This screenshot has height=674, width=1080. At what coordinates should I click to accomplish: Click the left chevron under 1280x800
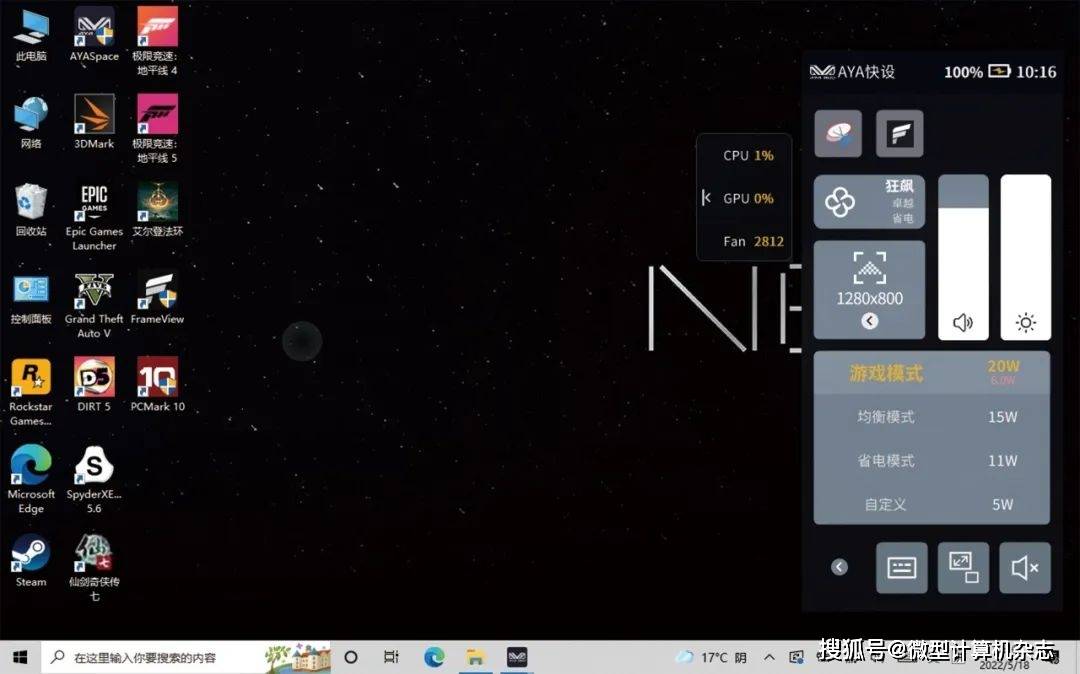tap(869, 321)
